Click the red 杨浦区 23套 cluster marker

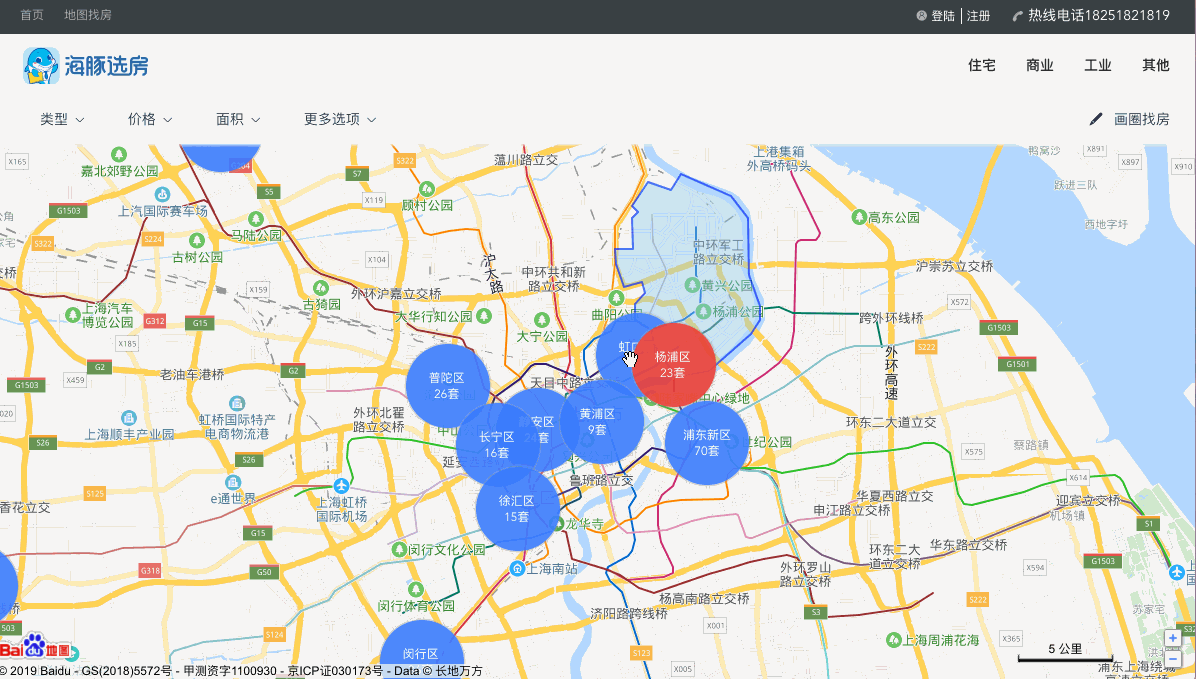tap(674, 365)
